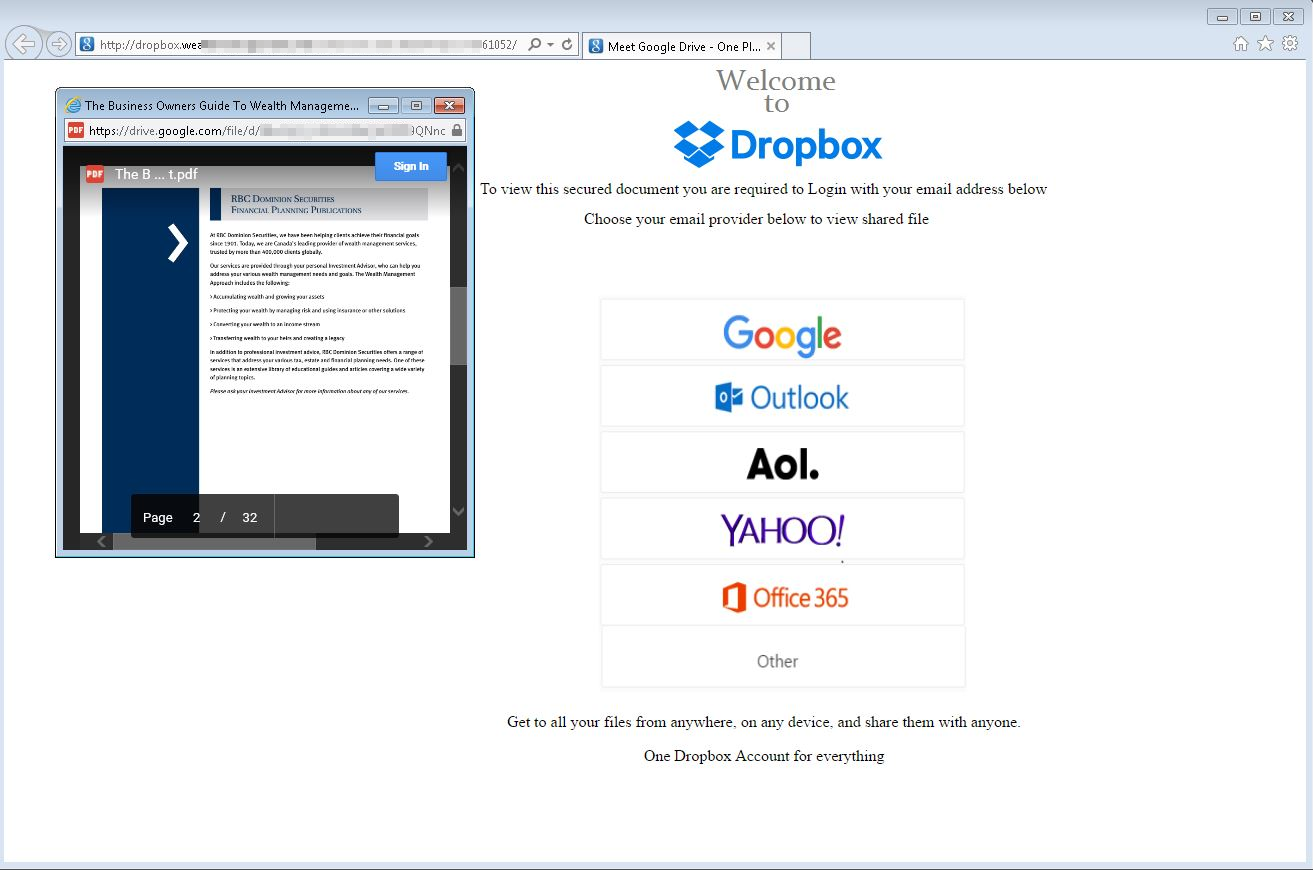This screenshot has width=1313, height=870.
Task: Open the Tools gear menu
Action: coord(1290,43)
